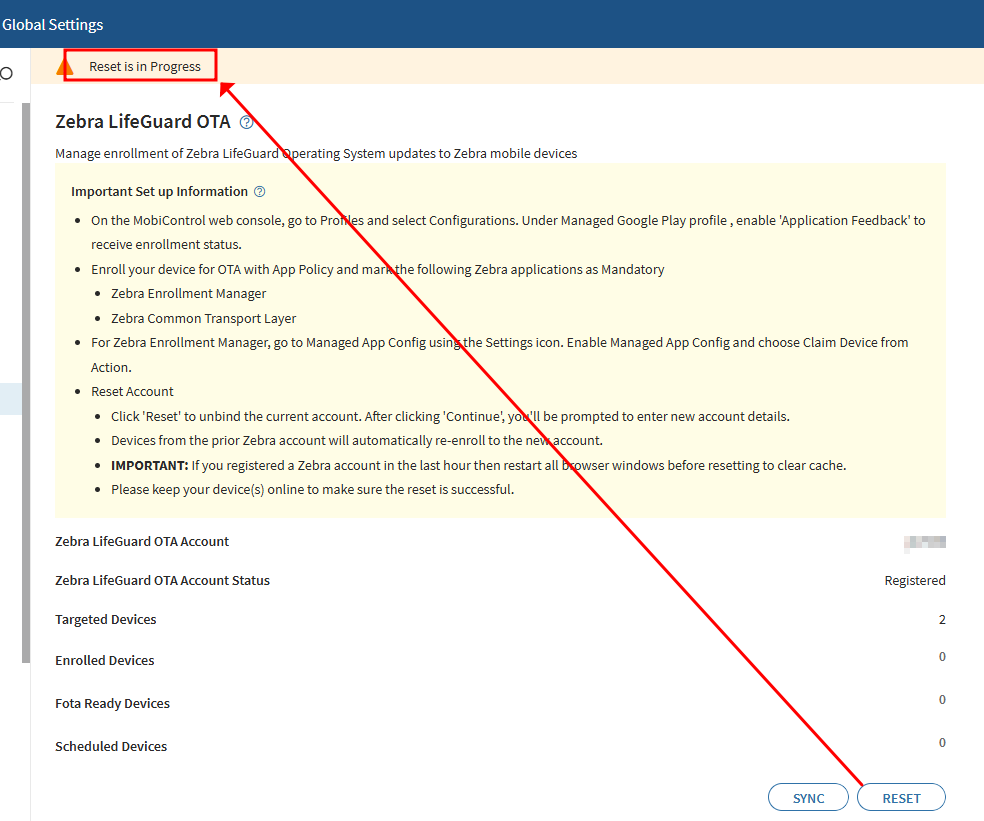Click the blurred OTA account value
The height and width of the screenshot is (821, 984).
point(925,542)
